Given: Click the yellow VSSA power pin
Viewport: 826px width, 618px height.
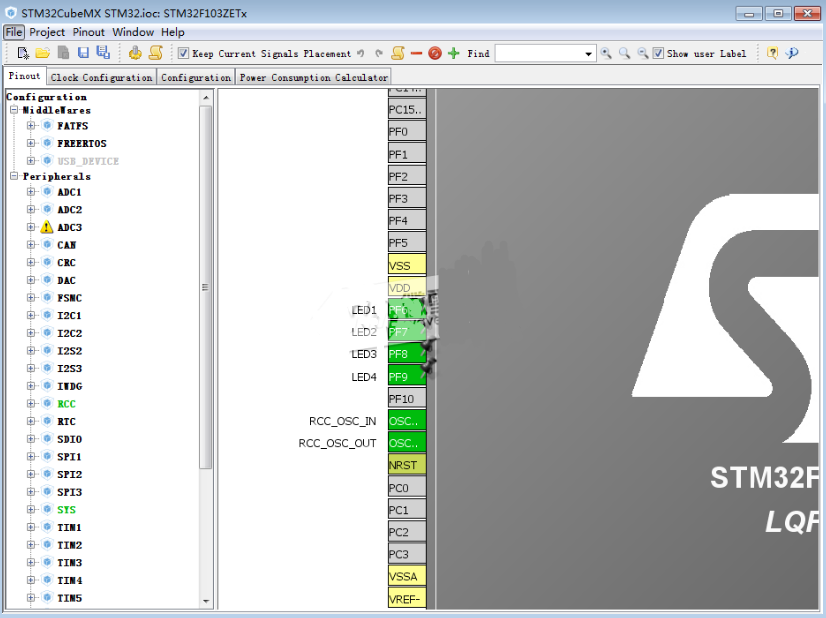Looking at the screenshot, I should click(407, 576).
